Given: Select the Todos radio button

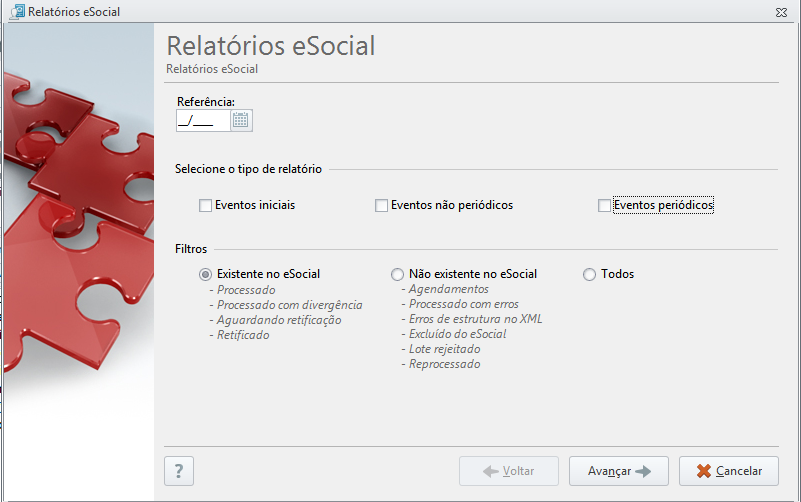Looking at the screenshot, I should click(x=590, y=275).
